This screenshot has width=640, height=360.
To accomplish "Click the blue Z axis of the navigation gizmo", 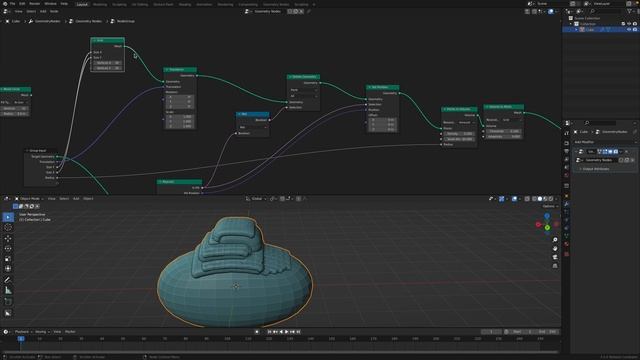I will pos(547,216).
